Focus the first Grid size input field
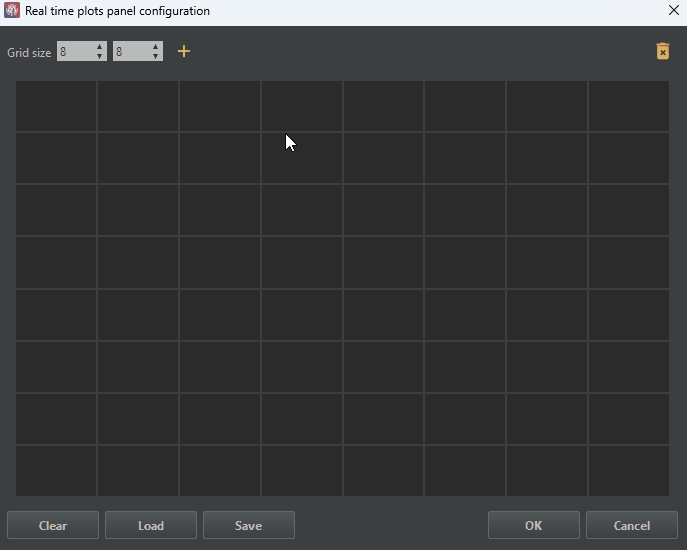Image resolution: width=687 pixels, height=550 pixels. pyautogui.click(x=74, y=51)
